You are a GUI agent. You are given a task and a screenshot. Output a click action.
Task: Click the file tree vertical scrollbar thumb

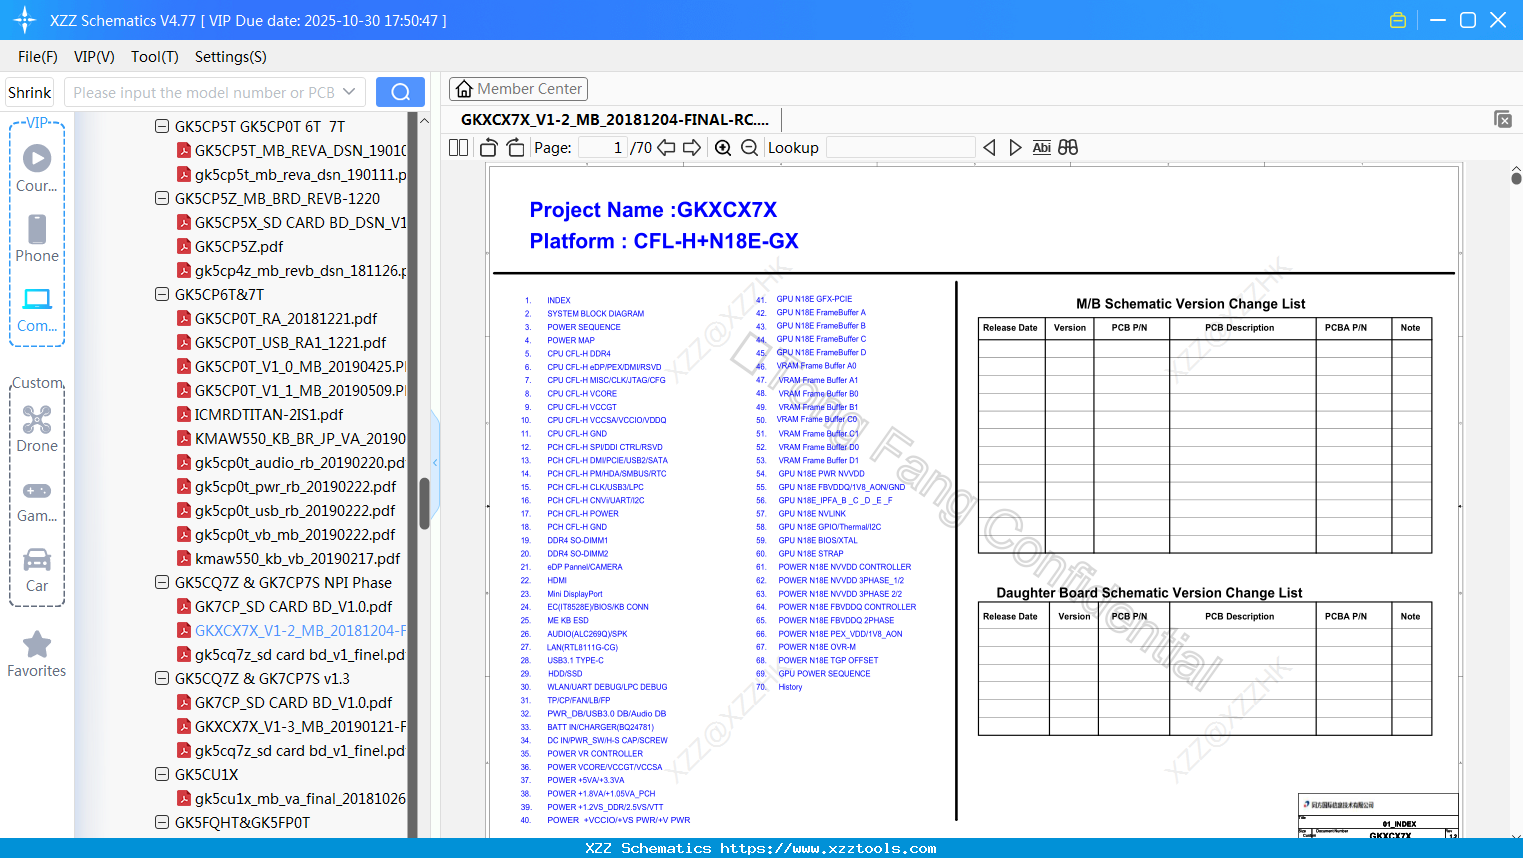[x=424, y=503]
